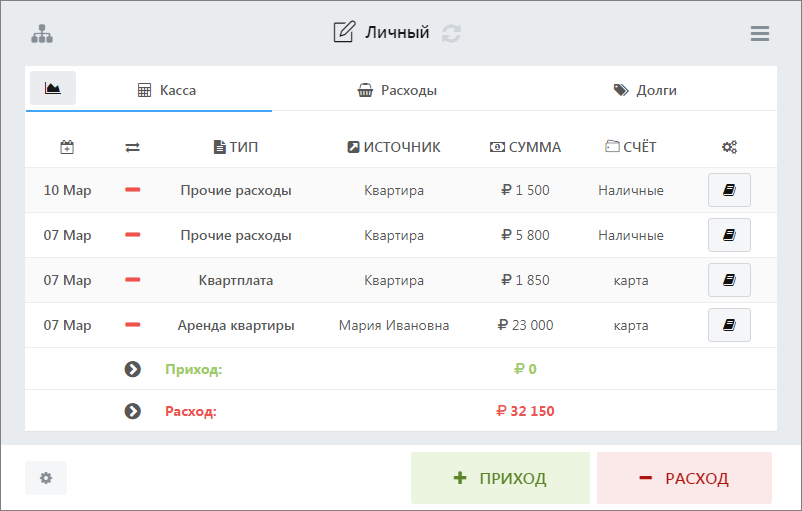
Task: Click the transfer arrows column header icon
Action: pos(132,147)
